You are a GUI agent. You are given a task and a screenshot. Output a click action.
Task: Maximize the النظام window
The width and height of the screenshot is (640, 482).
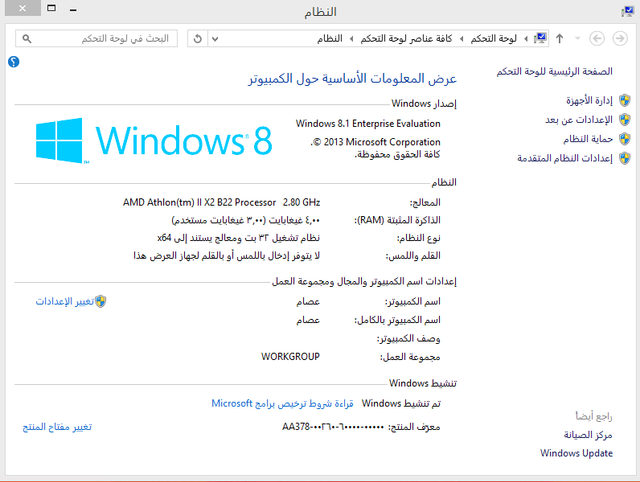tap(51, 8)
